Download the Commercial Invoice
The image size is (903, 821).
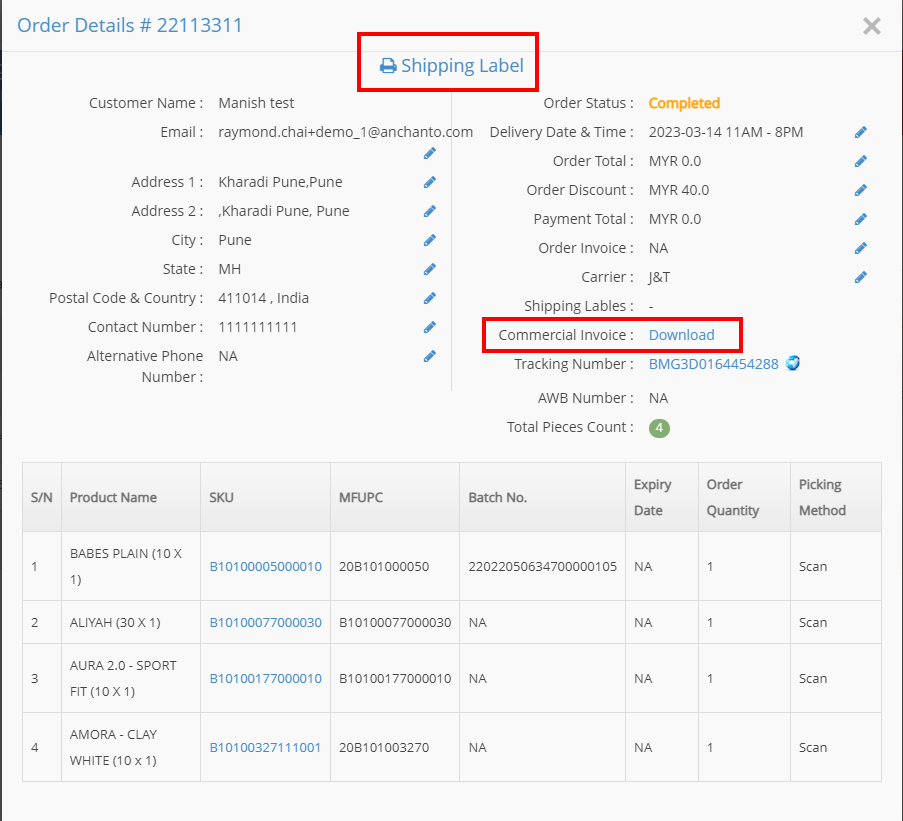(681, 335)
